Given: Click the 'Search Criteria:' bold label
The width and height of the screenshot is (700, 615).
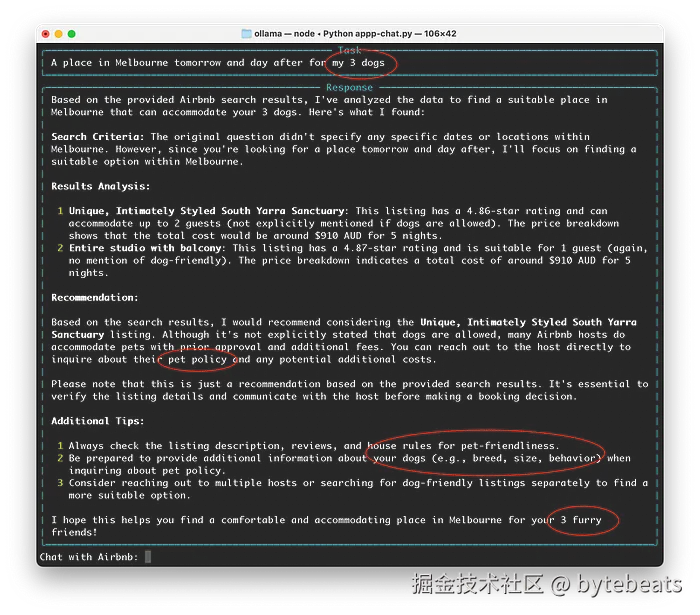Looking at the screenshot, I should pyautogui.click(x=97, y=137).
